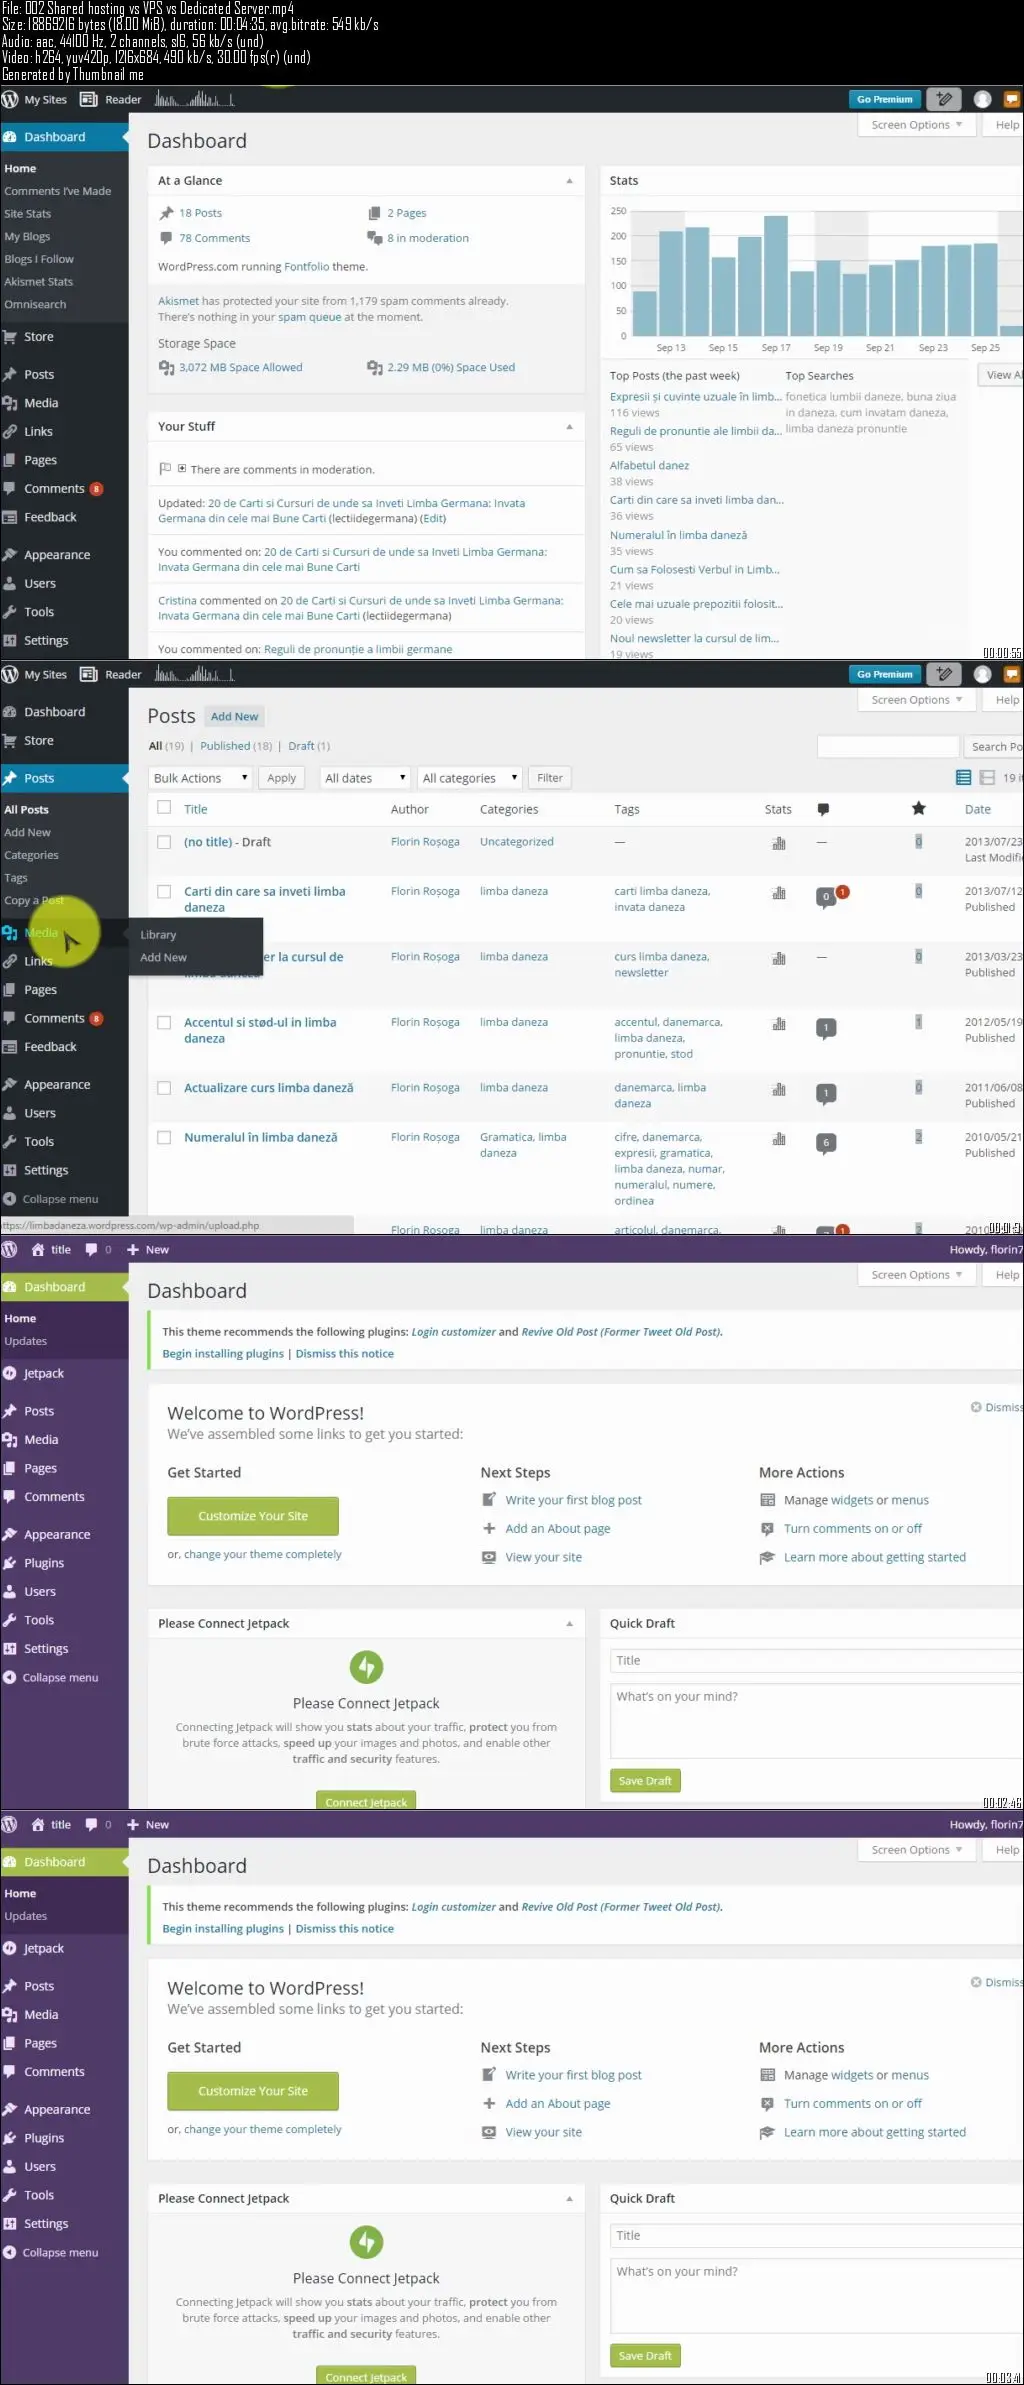The height and width of the screenshot is (2385, 1024).
Task: Tick checkbox for 'Actualizare curs limba daneză'
Action: (x=164, y=1088)
